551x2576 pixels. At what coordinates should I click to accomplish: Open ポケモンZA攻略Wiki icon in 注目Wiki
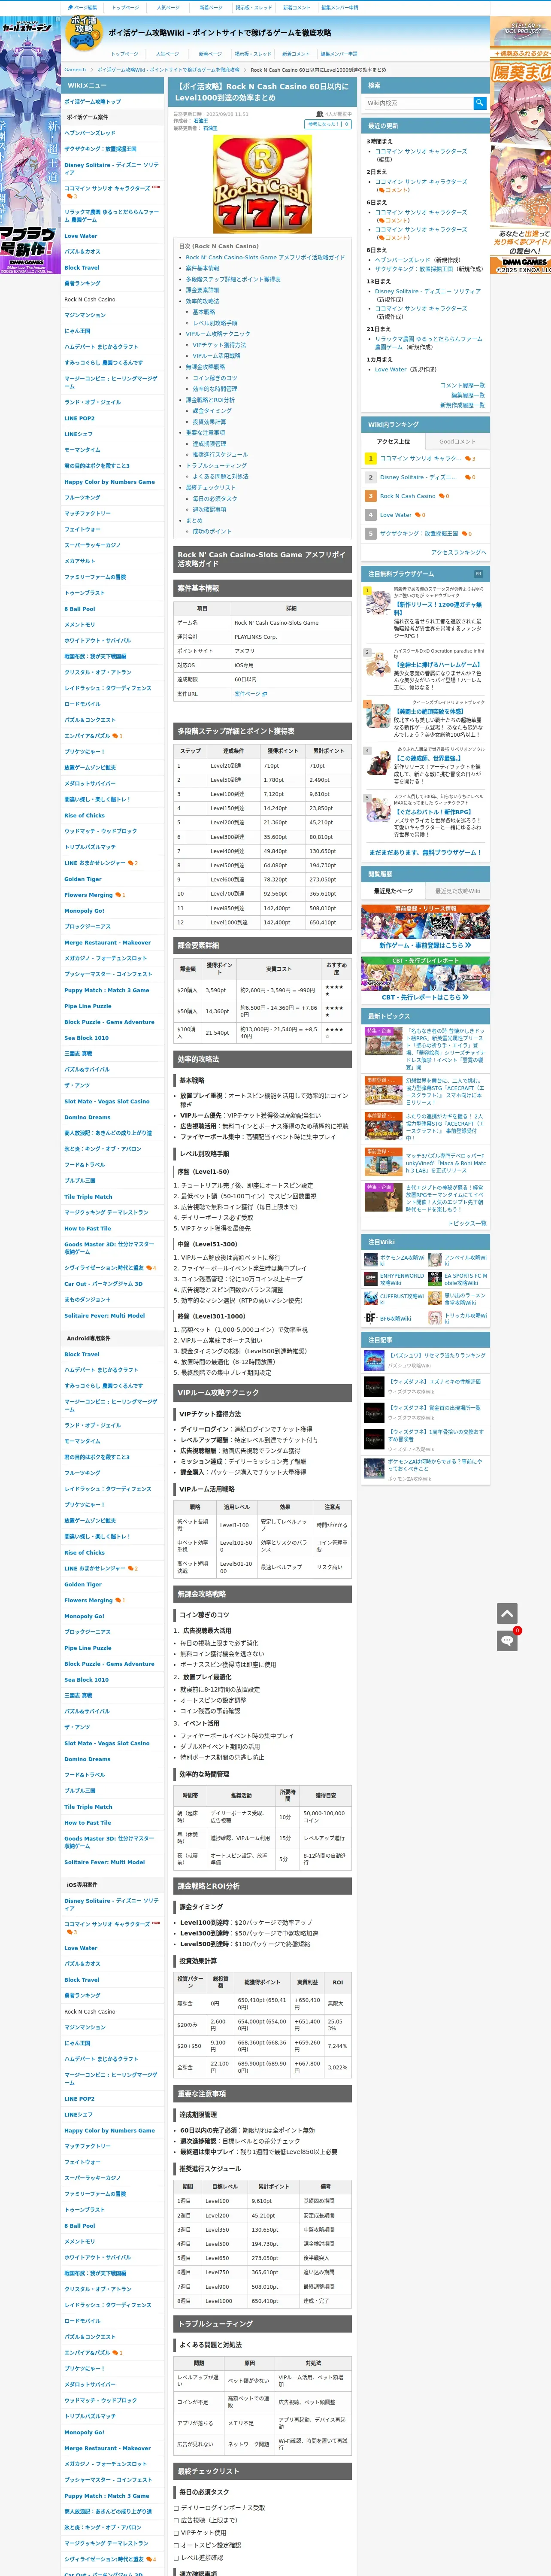(371, 1260)
